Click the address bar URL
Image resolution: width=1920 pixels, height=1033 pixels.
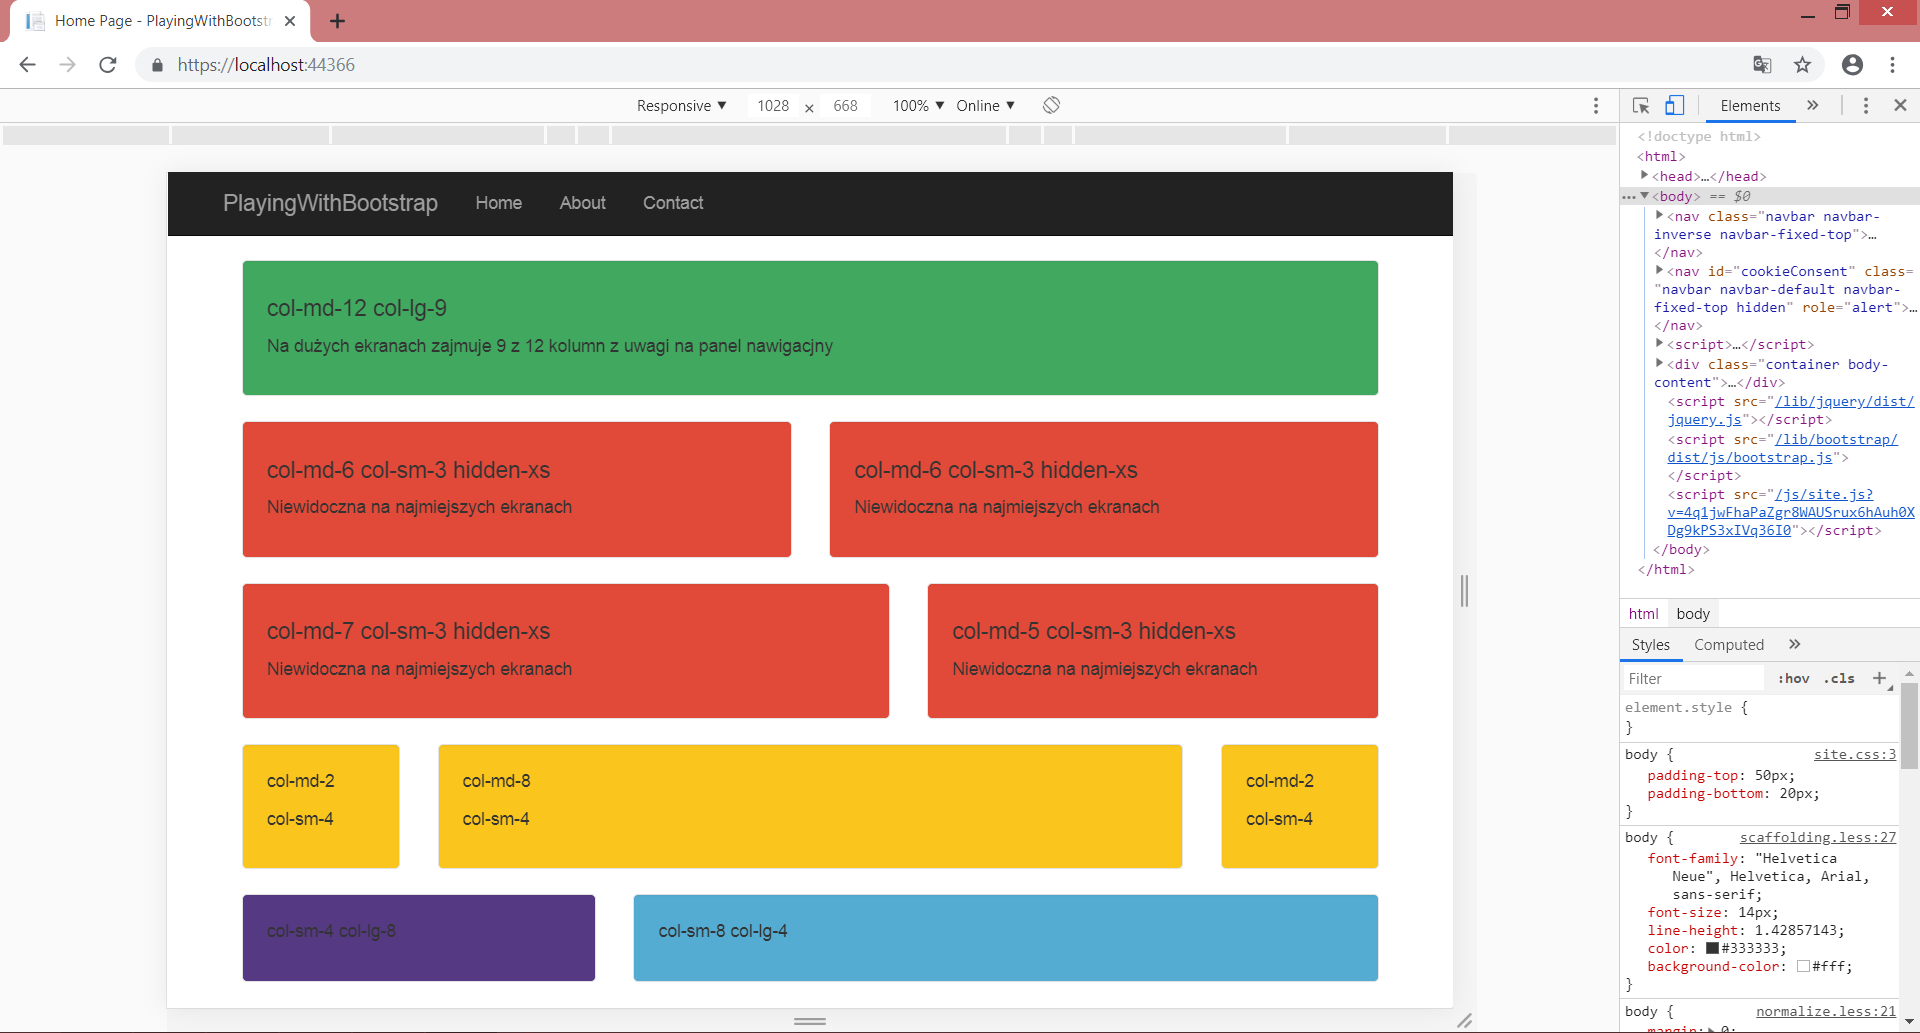(266, 65)
